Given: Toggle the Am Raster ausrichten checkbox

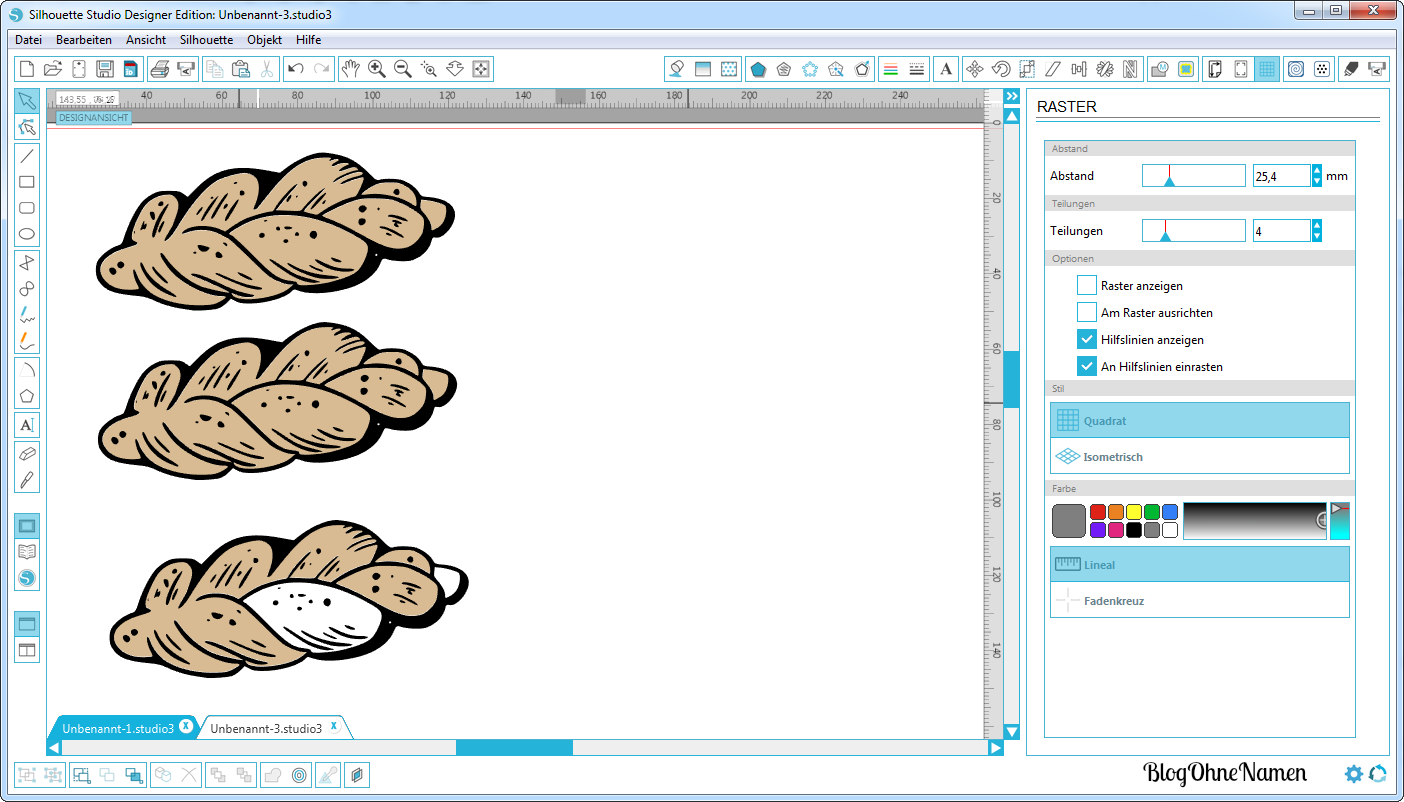Looking at the screenshot, I should point(1086,313).
